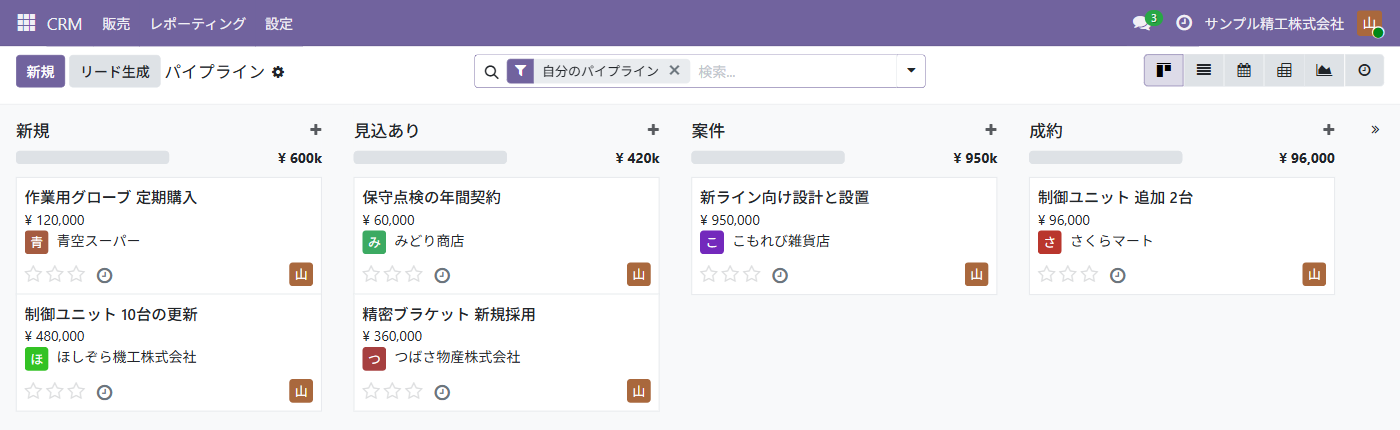1400x430 pixels.
Task: Click the さくらマート customer name
Action: [1112, 241]
